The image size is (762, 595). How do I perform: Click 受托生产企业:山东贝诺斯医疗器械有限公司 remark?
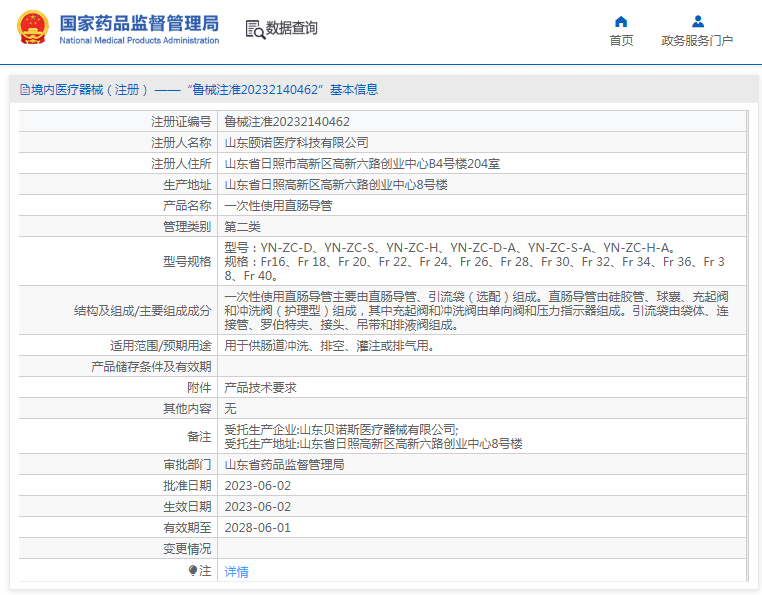click(x=341, y=429)
